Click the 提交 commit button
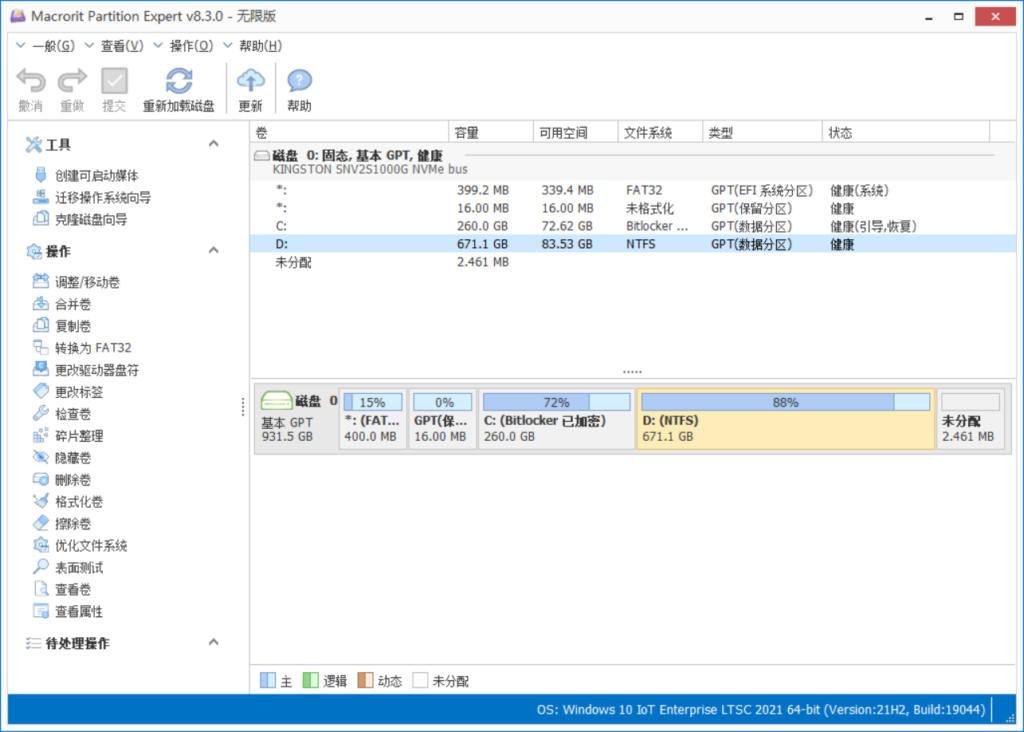The width and height of the screenshot is (1024, 732). click(114, 89)
